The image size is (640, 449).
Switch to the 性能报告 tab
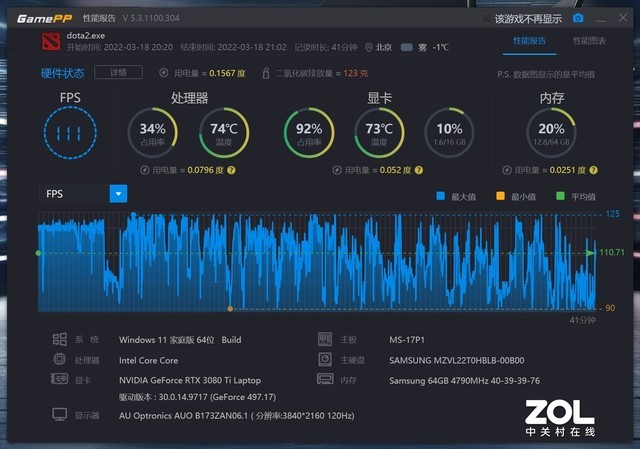(x=529, y=41)
